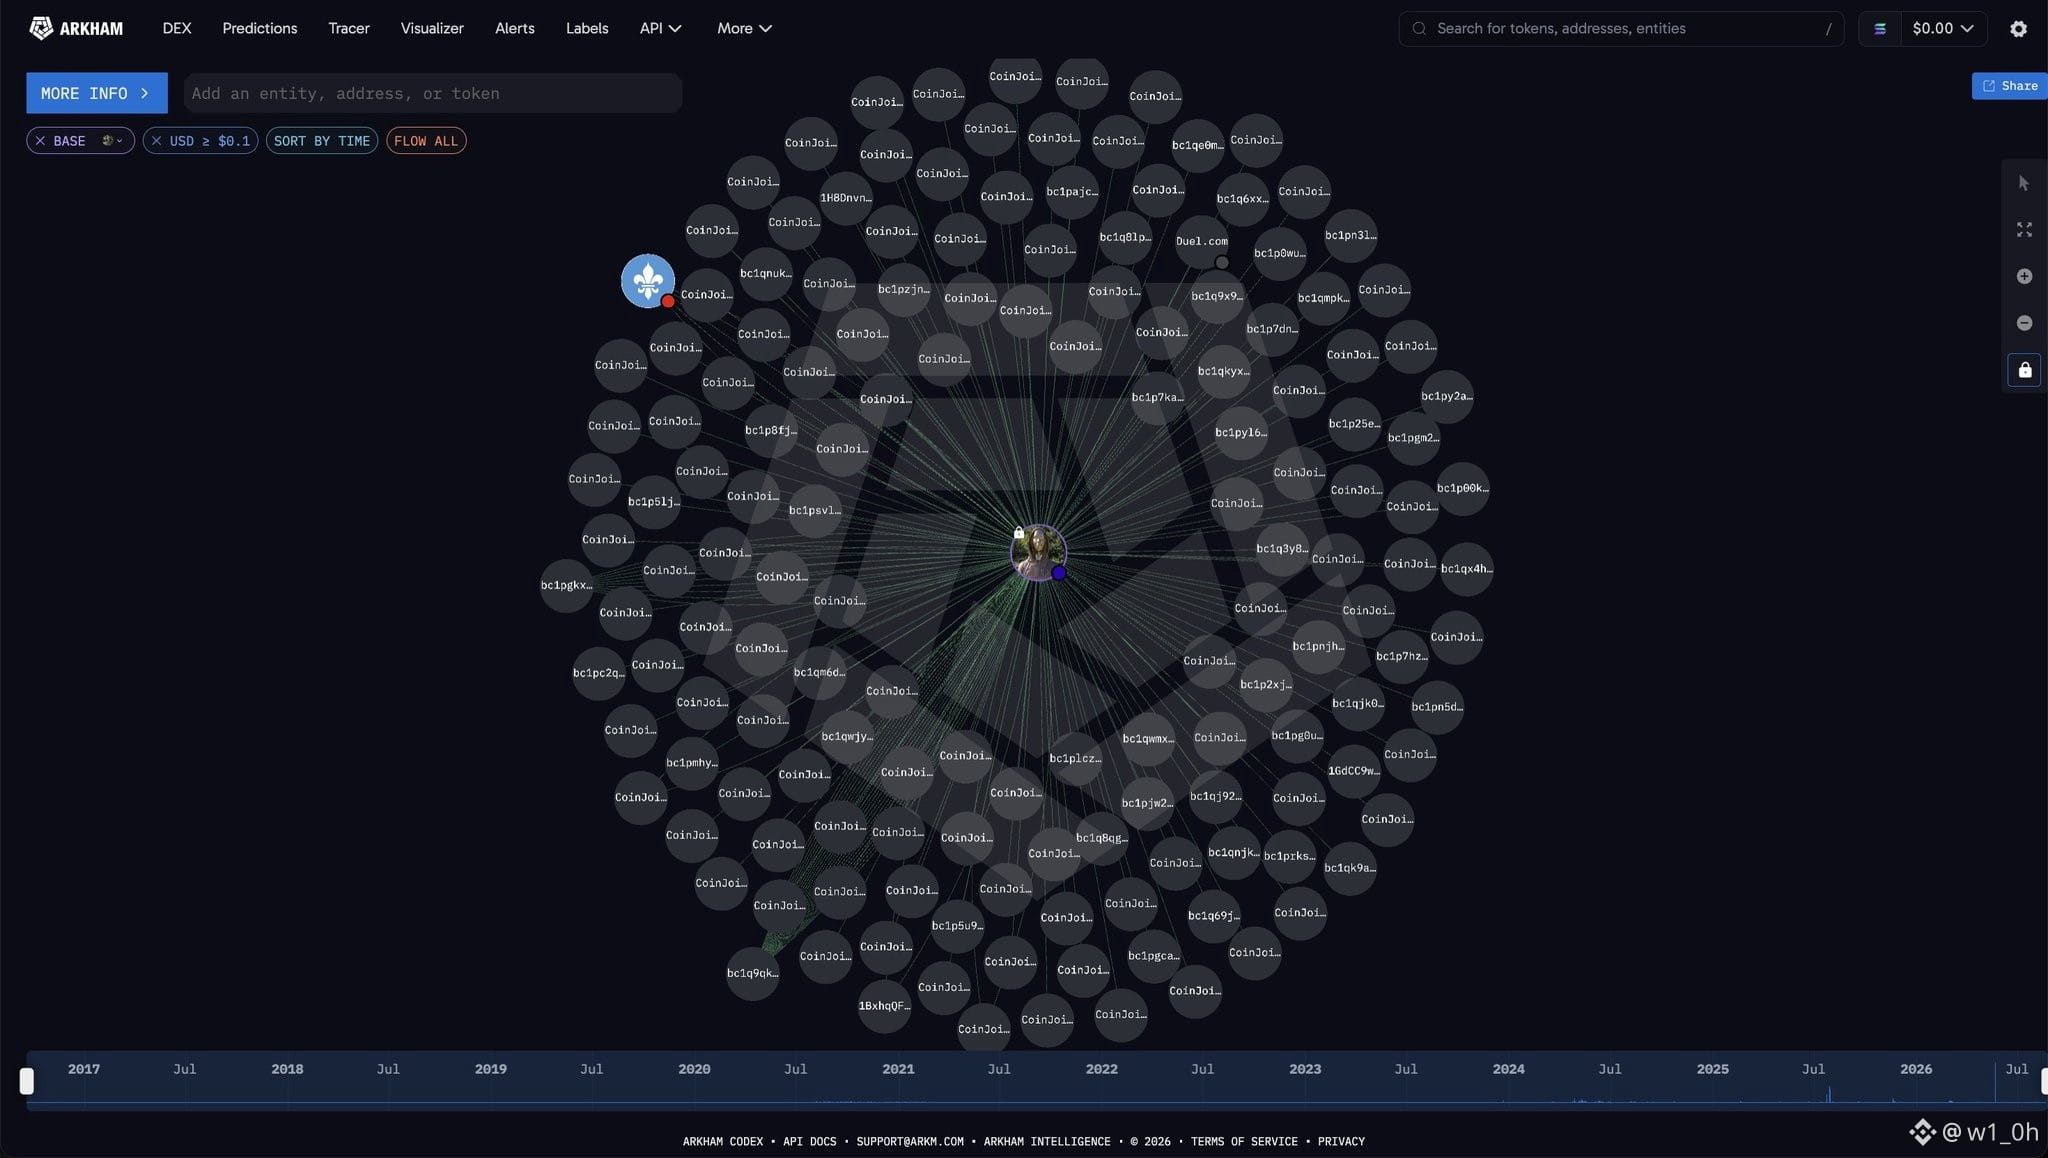2048x1158 pixels.
Task: Select the bc1pn5d… address node
Action: 1437,707
